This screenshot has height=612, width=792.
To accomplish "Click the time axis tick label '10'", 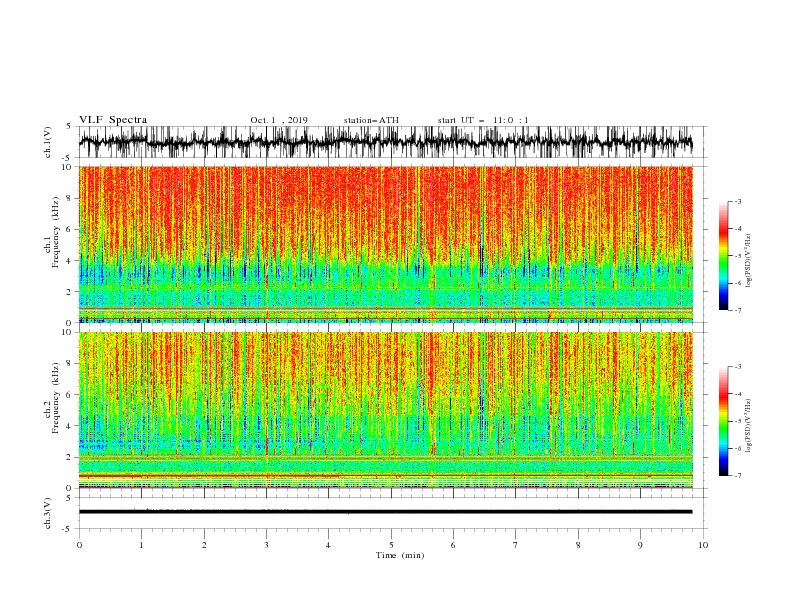I will 703,545.
